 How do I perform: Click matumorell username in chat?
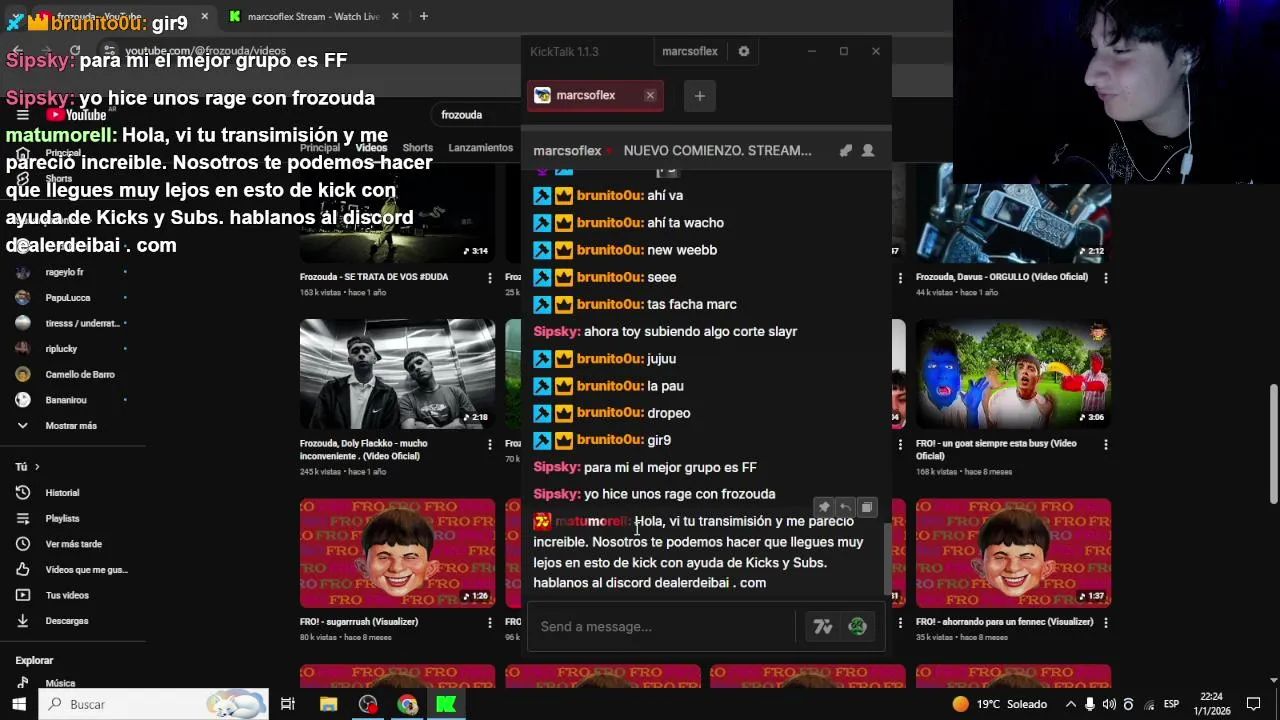pyautogui.click(x=591, y=521)
